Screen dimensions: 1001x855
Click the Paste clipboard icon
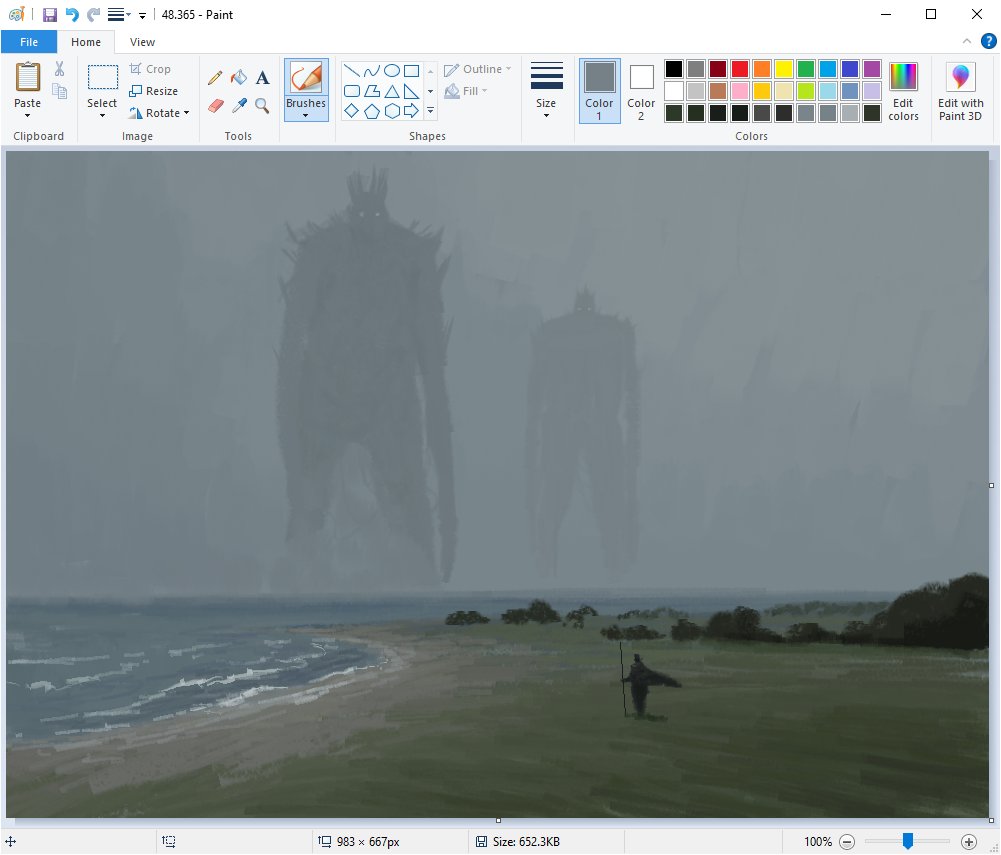(27, 77)
